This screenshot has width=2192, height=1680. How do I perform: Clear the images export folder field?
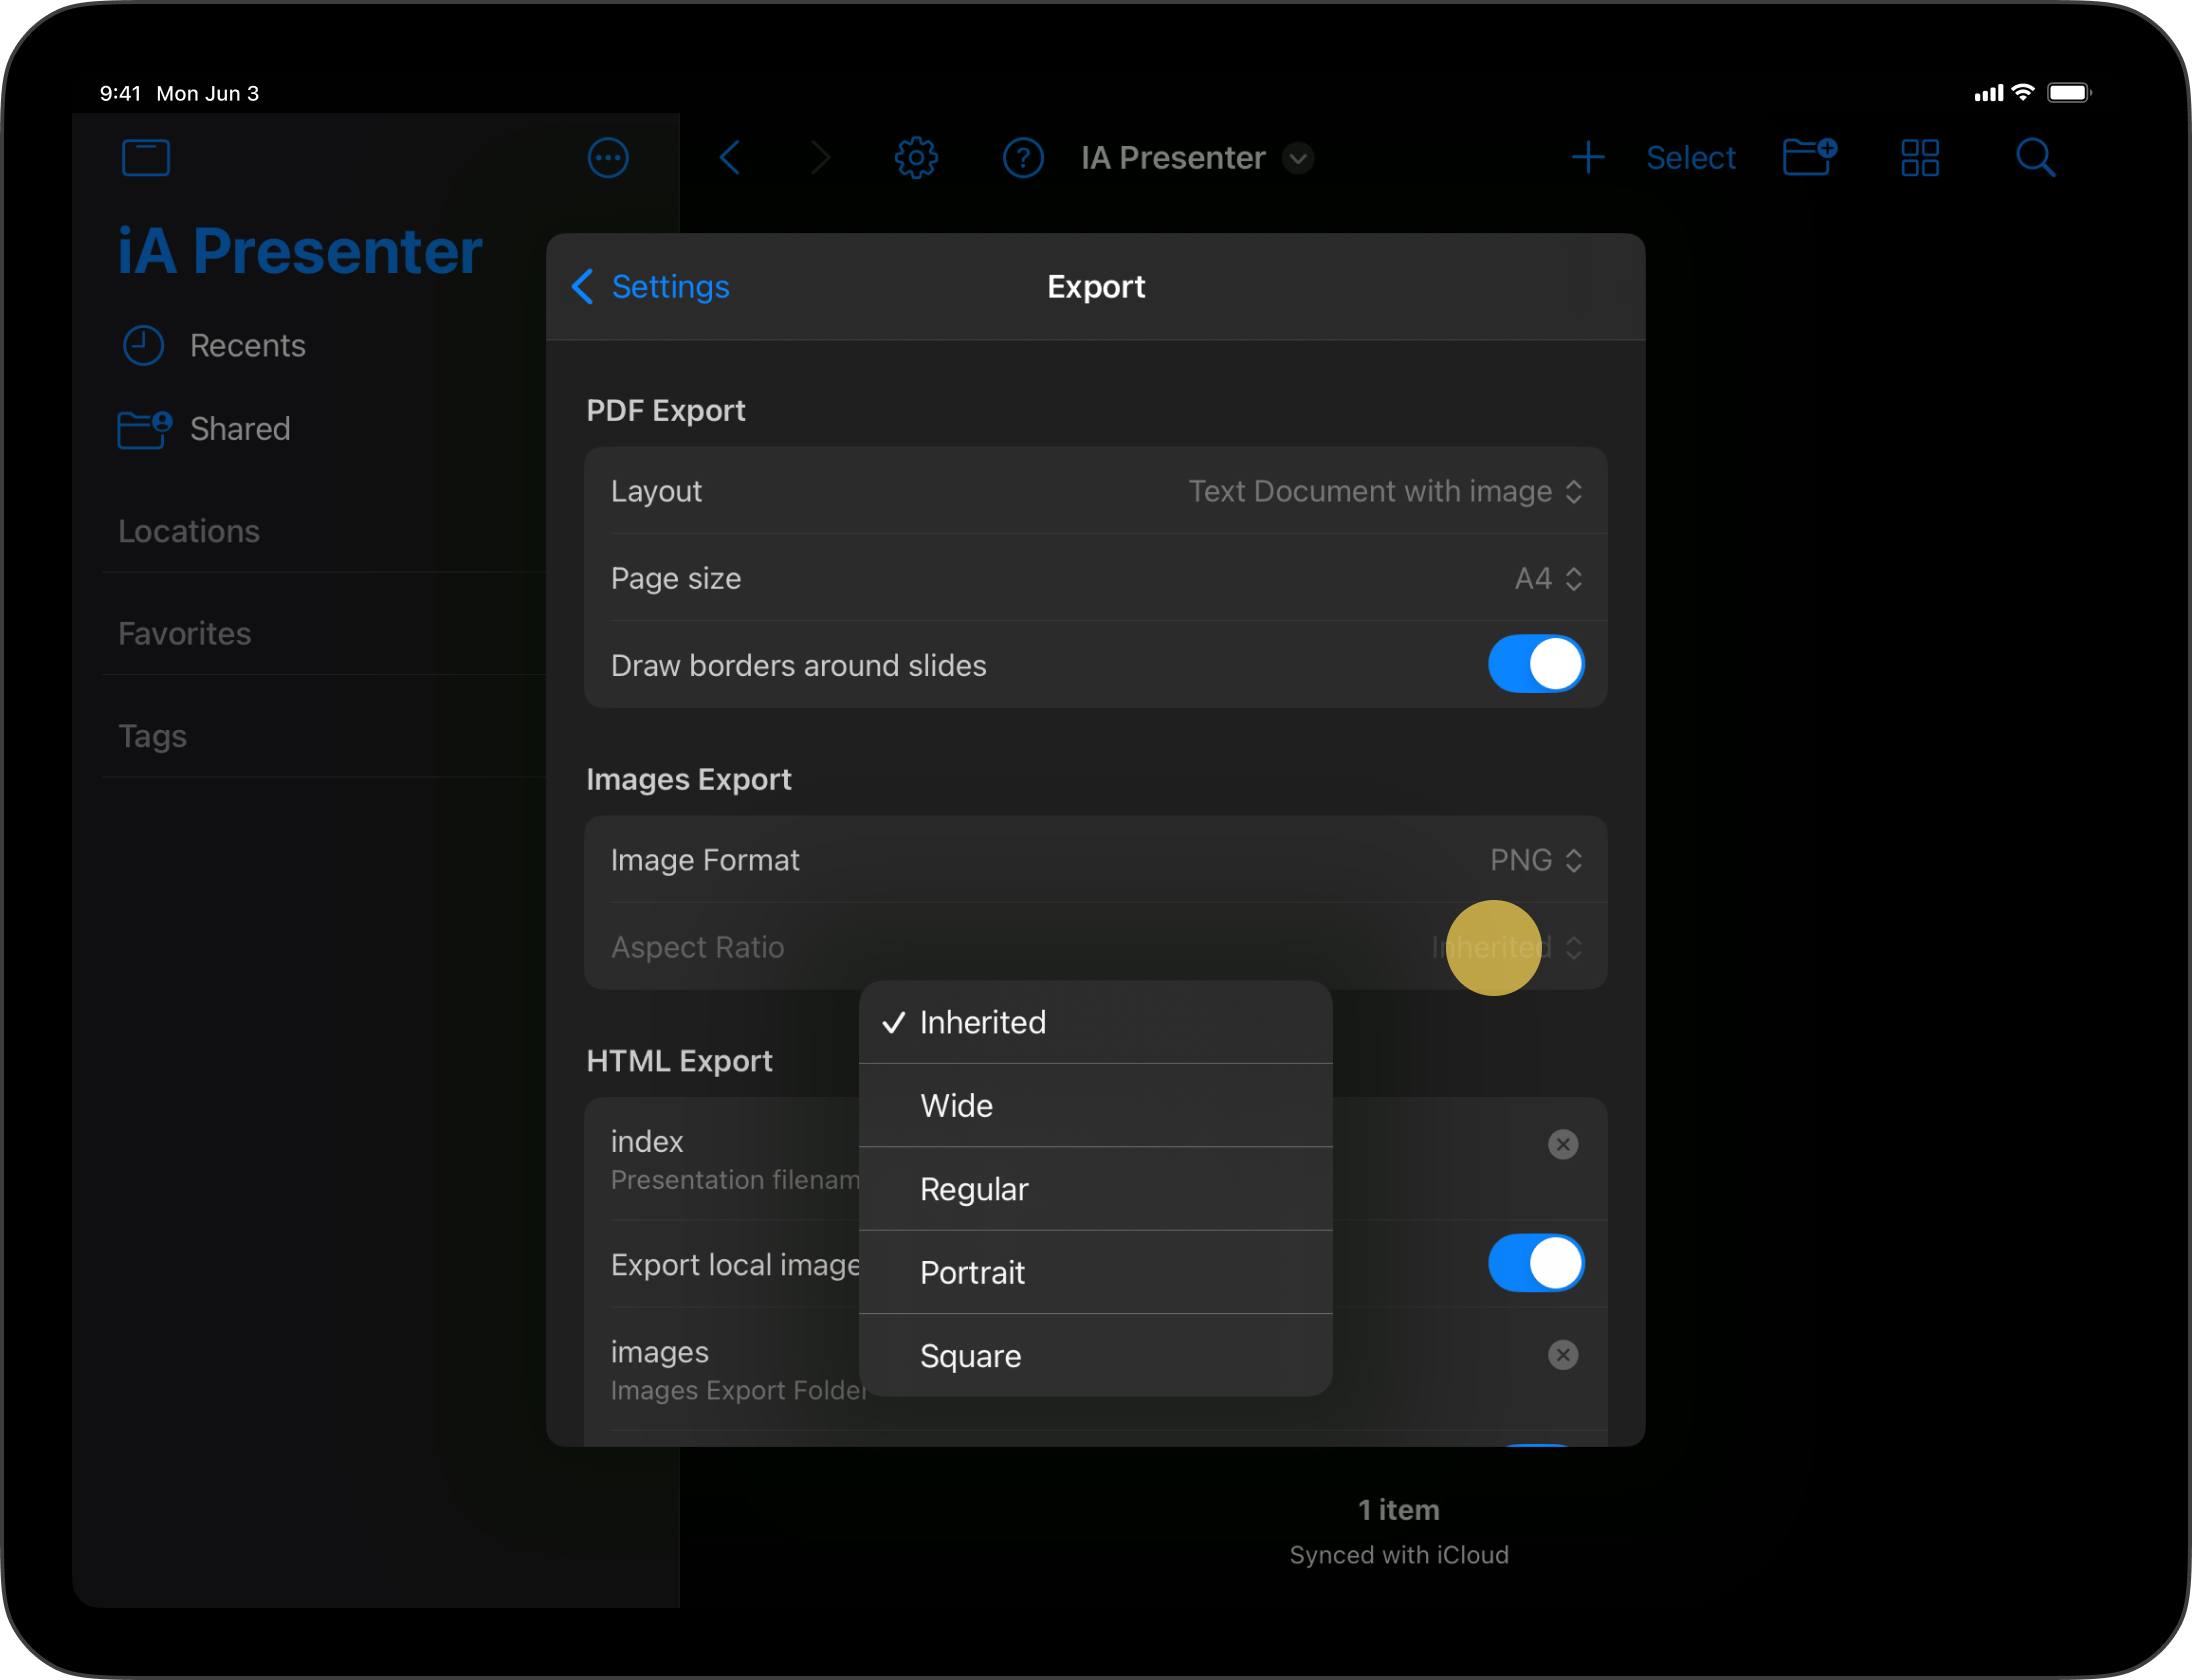click(1563, 1355)
